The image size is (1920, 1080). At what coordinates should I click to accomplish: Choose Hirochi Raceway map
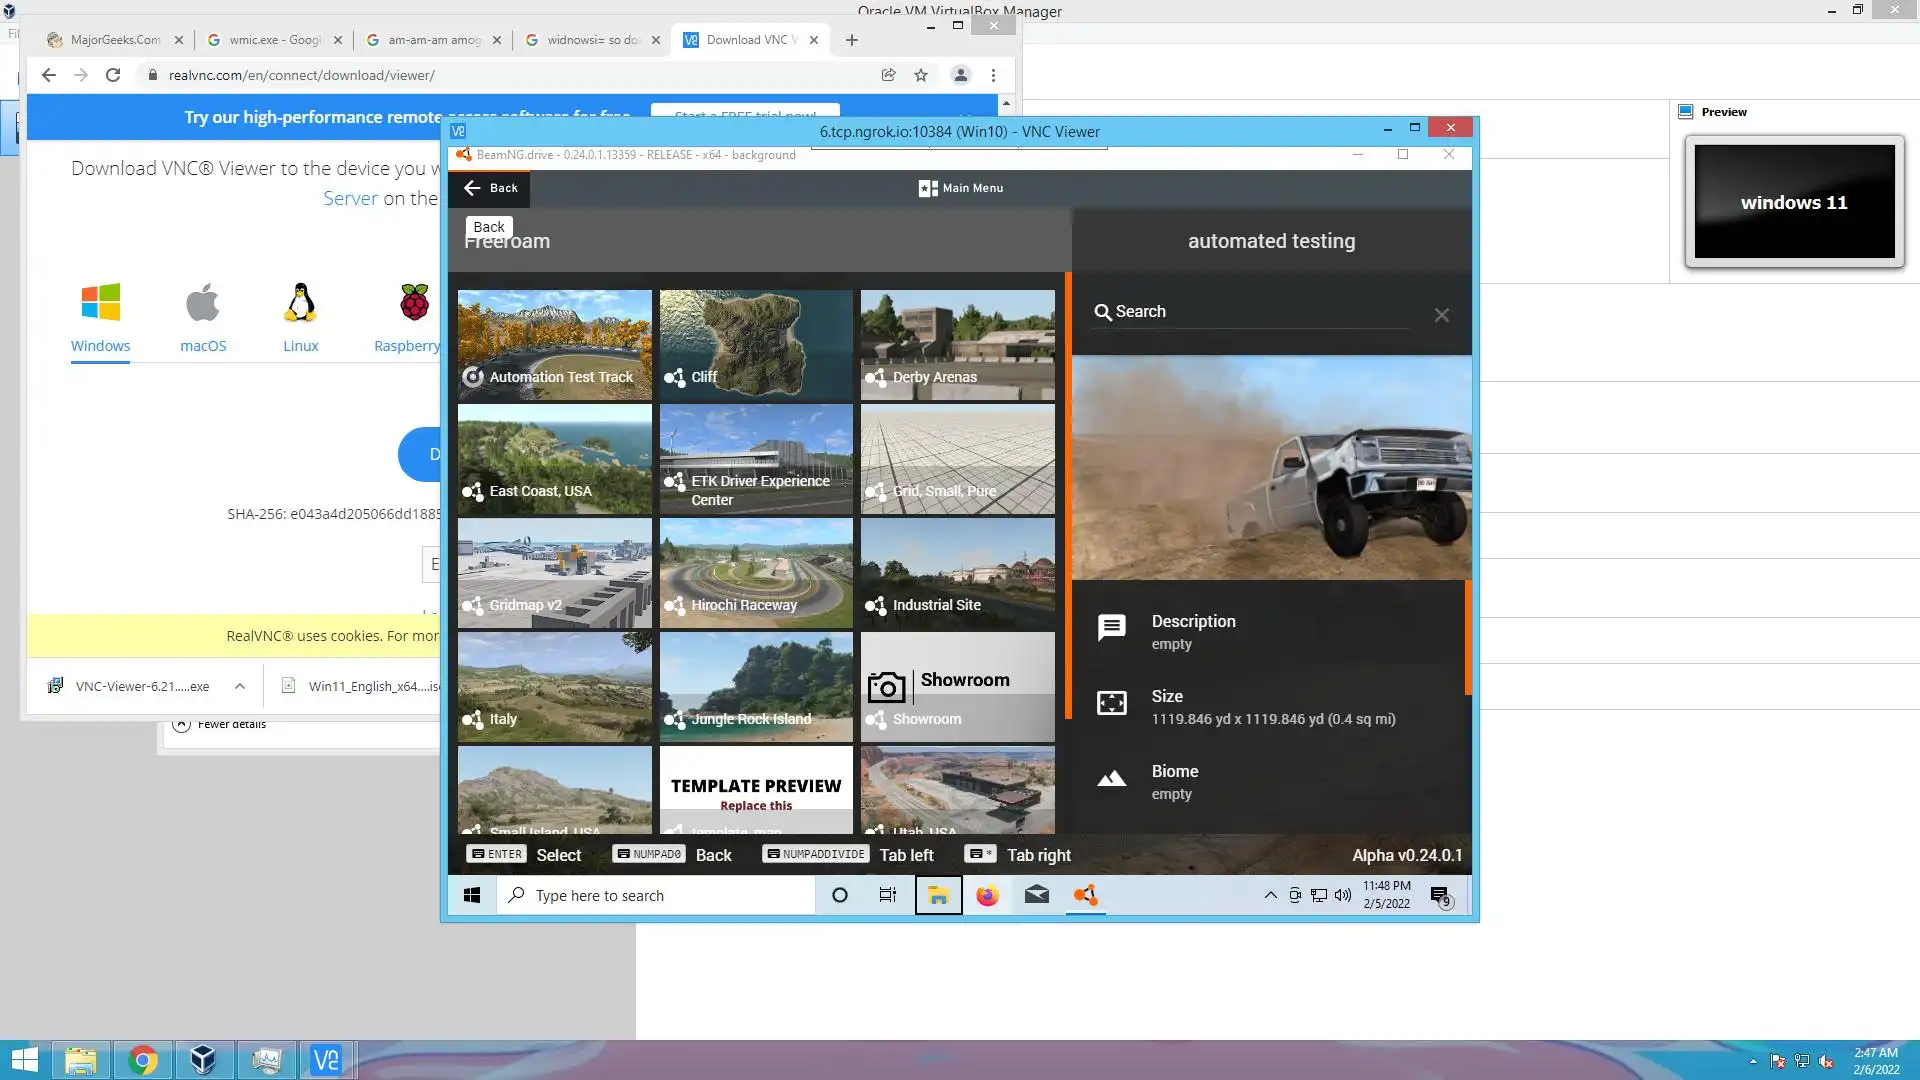click(756, 573)
